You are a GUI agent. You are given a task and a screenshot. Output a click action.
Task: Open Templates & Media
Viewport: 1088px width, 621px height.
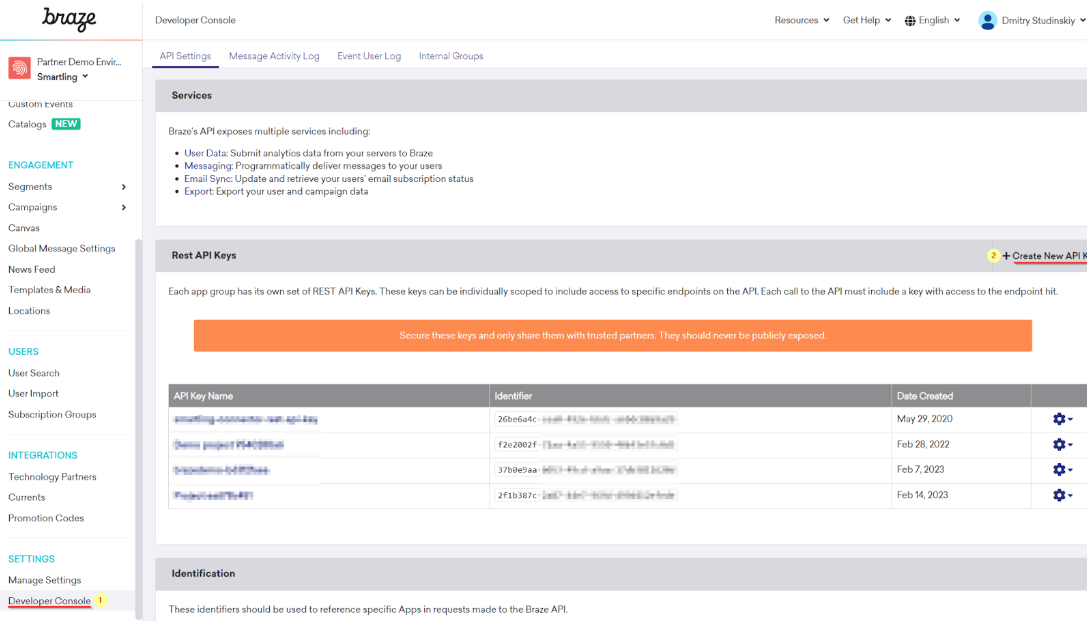(x=49, y=290)
